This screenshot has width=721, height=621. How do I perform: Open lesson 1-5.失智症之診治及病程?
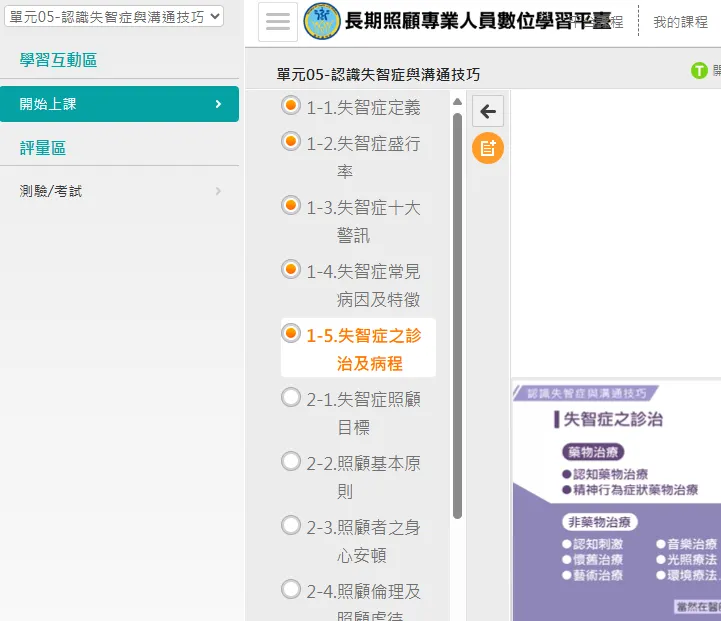click(363, 349)
